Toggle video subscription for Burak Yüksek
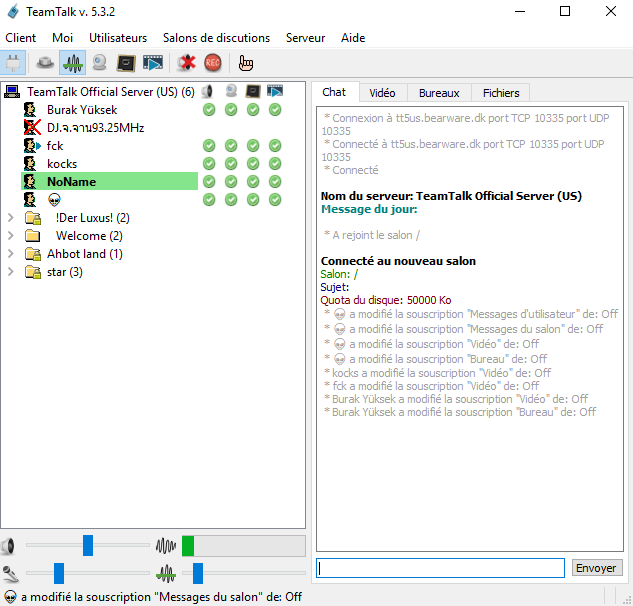 click(x=231, y=110)
